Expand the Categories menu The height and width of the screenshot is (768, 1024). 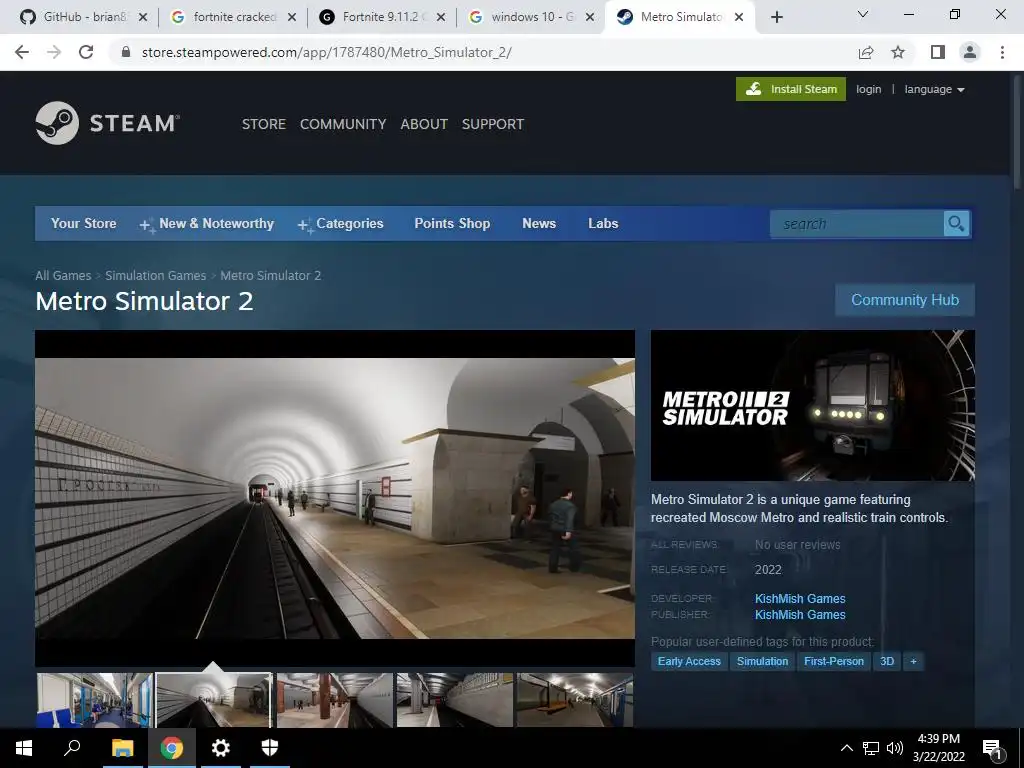click(341, 223)
